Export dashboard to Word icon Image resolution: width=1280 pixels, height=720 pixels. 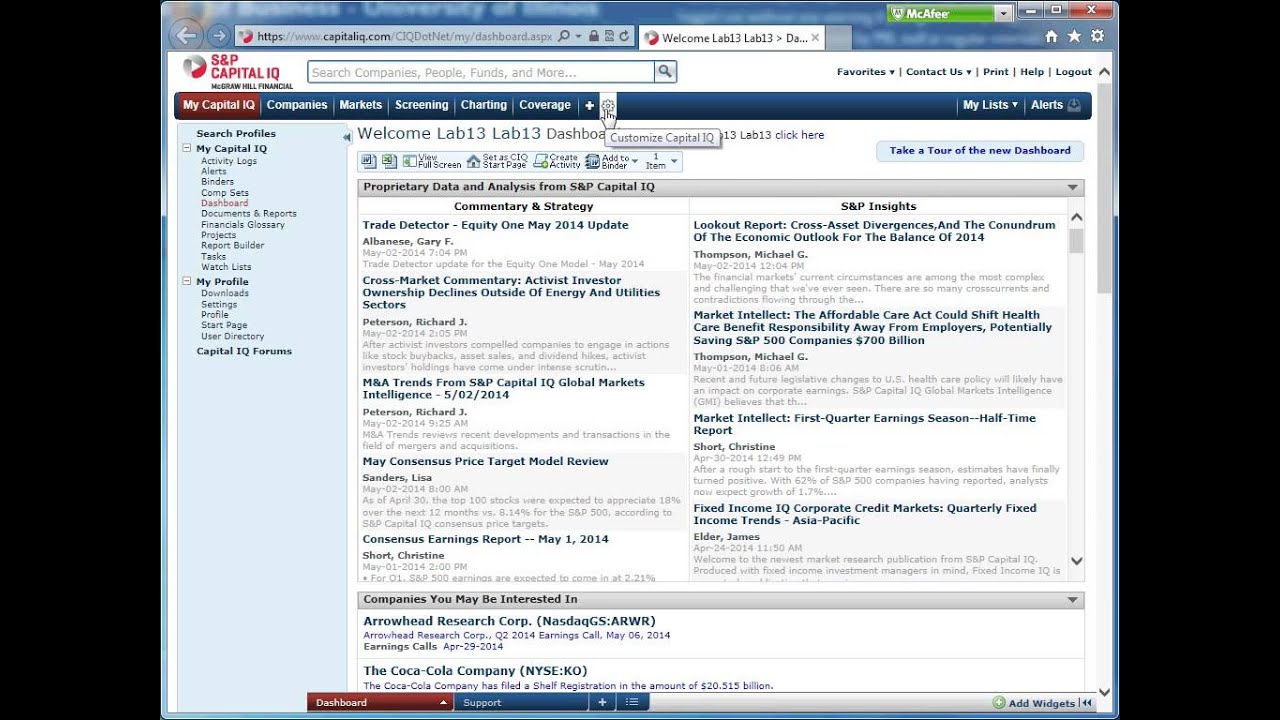pos(368,161)
